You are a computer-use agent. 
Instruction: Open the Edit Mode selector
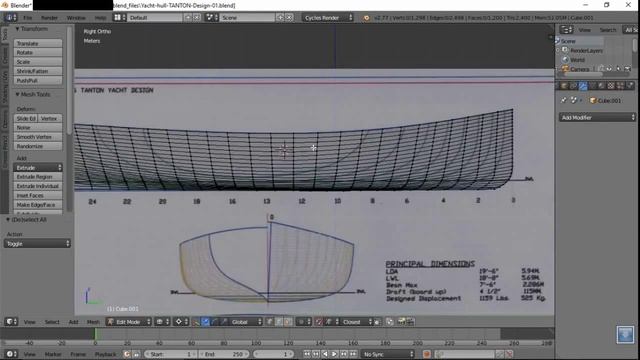click(129, 322)
